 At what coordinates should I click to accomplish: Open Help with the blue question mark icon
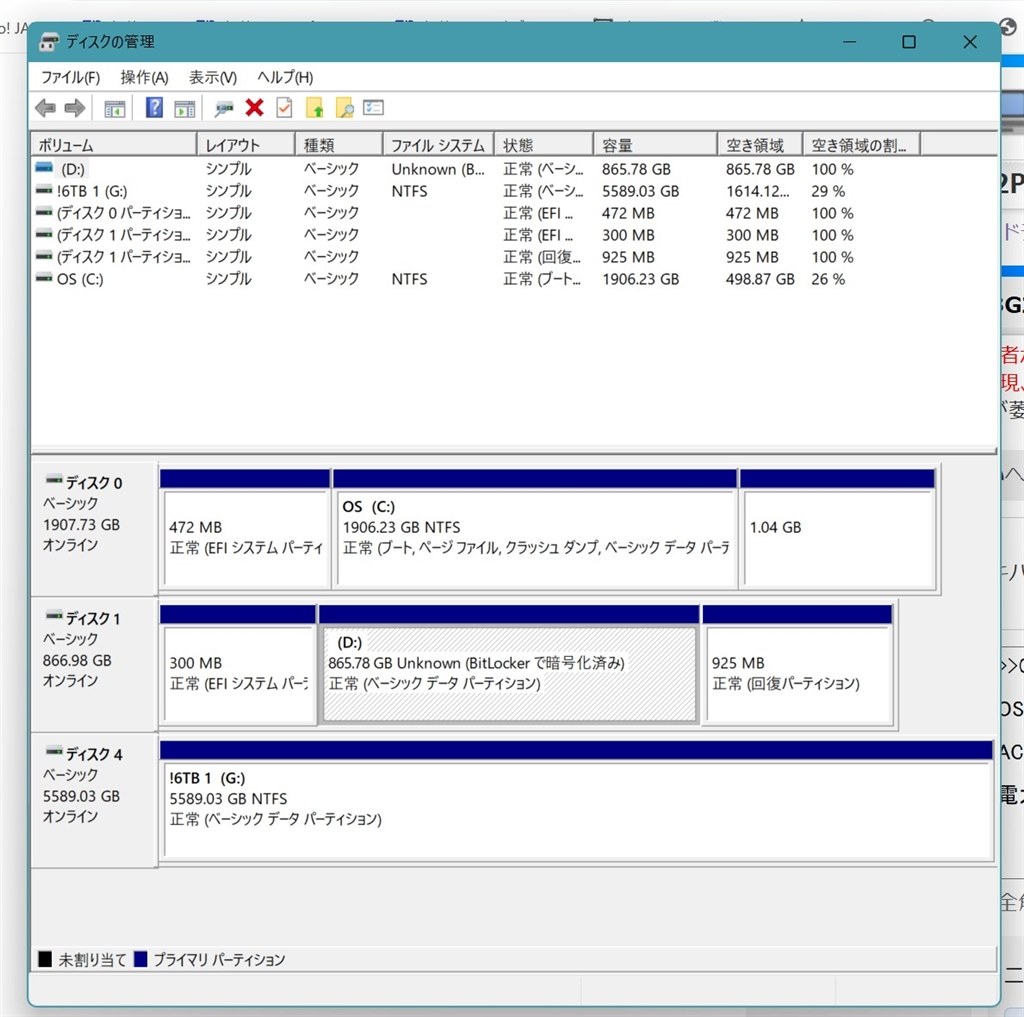coord(154,107)
